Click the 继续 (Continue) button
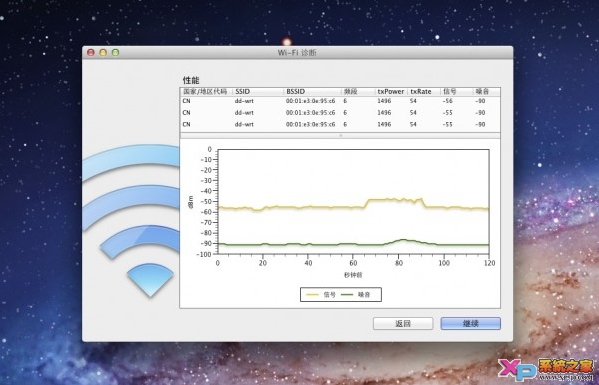This screenshot has width=599, height=385. 470,324
